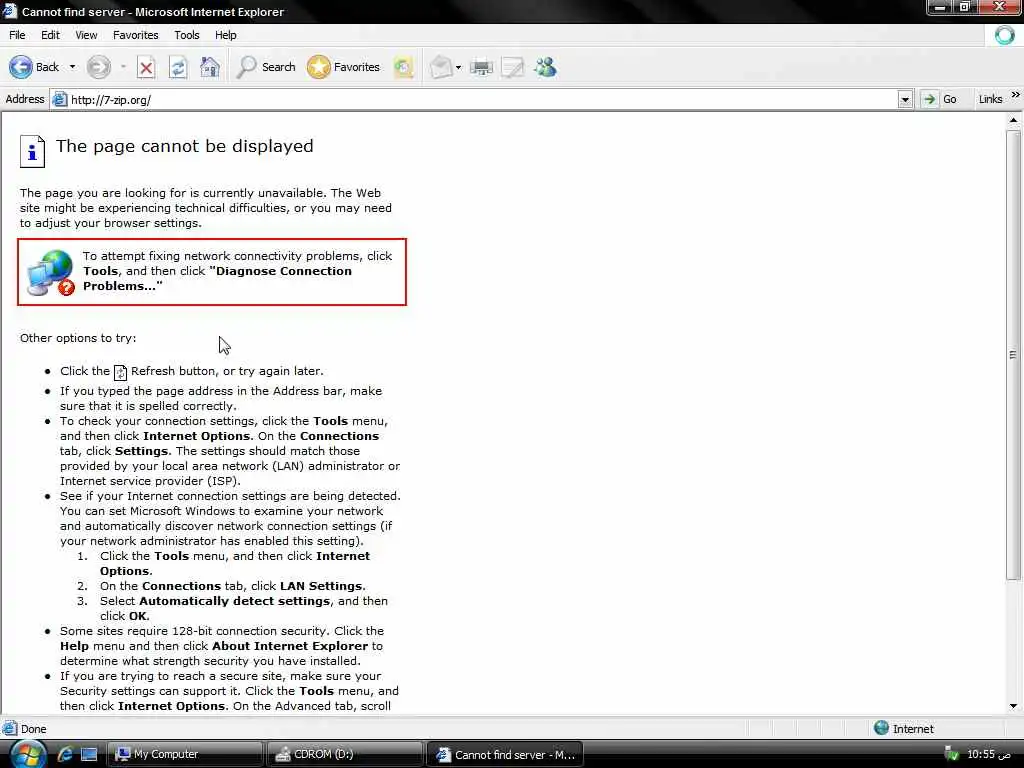Click the info page icon beside the heading
This screenshot has height=768, width=1024.
32,152
